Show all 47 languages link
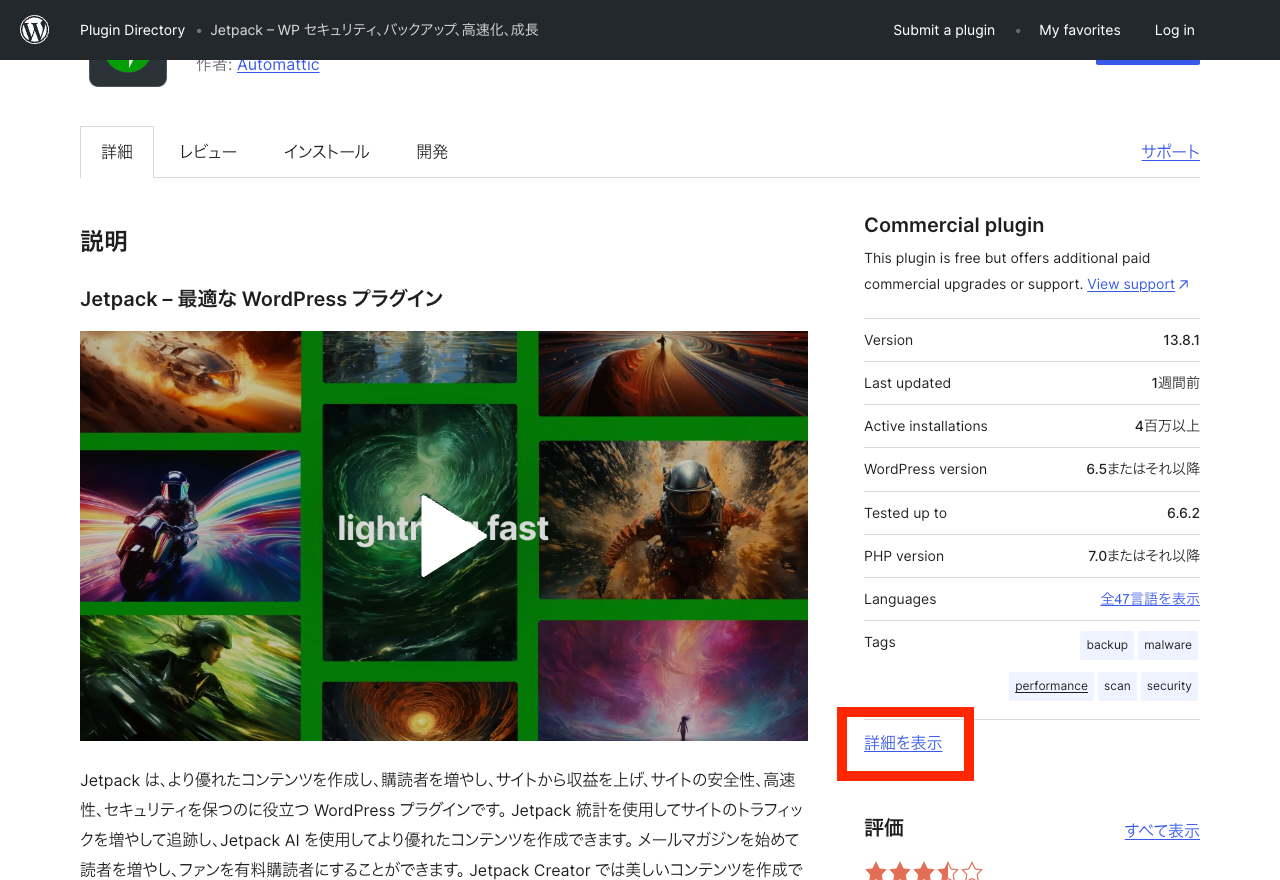 click(x=1150, y=599)
